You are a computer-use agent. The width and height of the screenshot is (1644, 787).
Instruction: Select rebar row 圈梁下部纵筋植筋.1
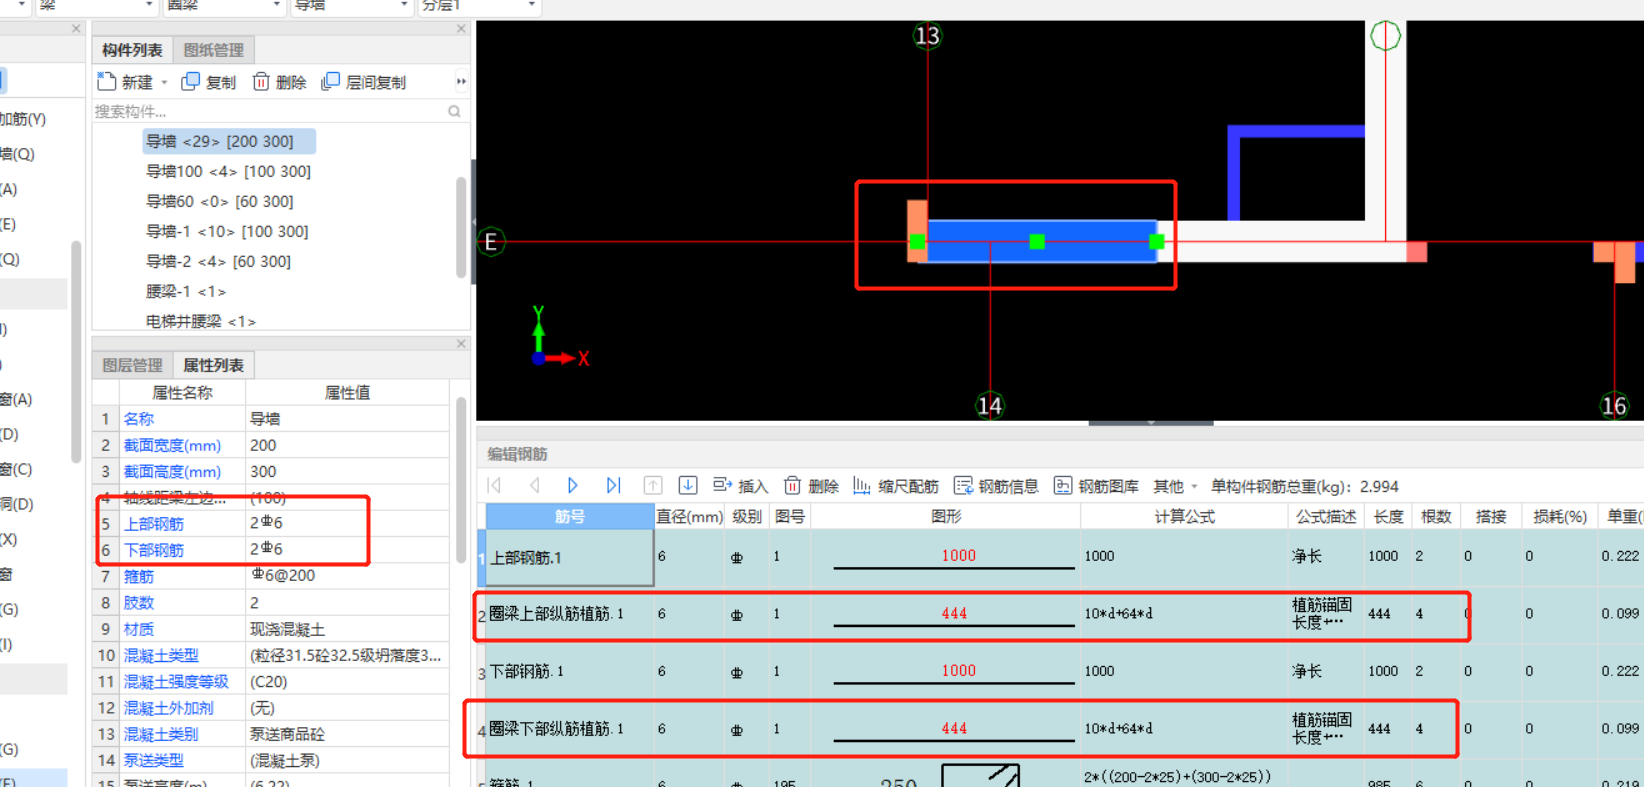[x=570, y=728]
